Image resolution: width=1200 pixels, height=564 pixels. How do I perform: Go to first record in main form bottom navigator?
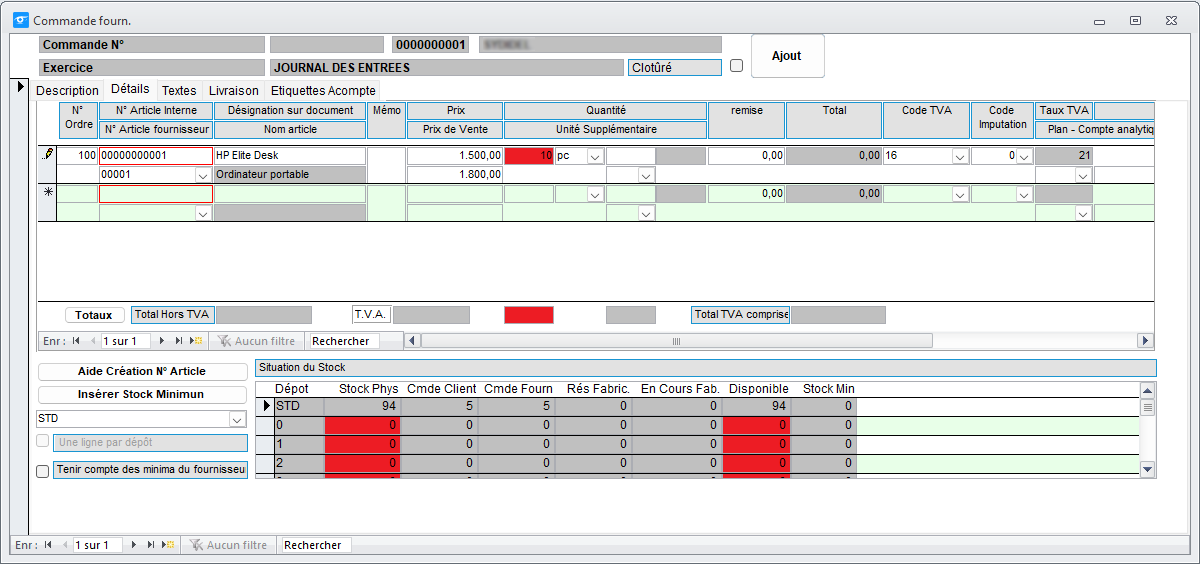tap(48, 545)
